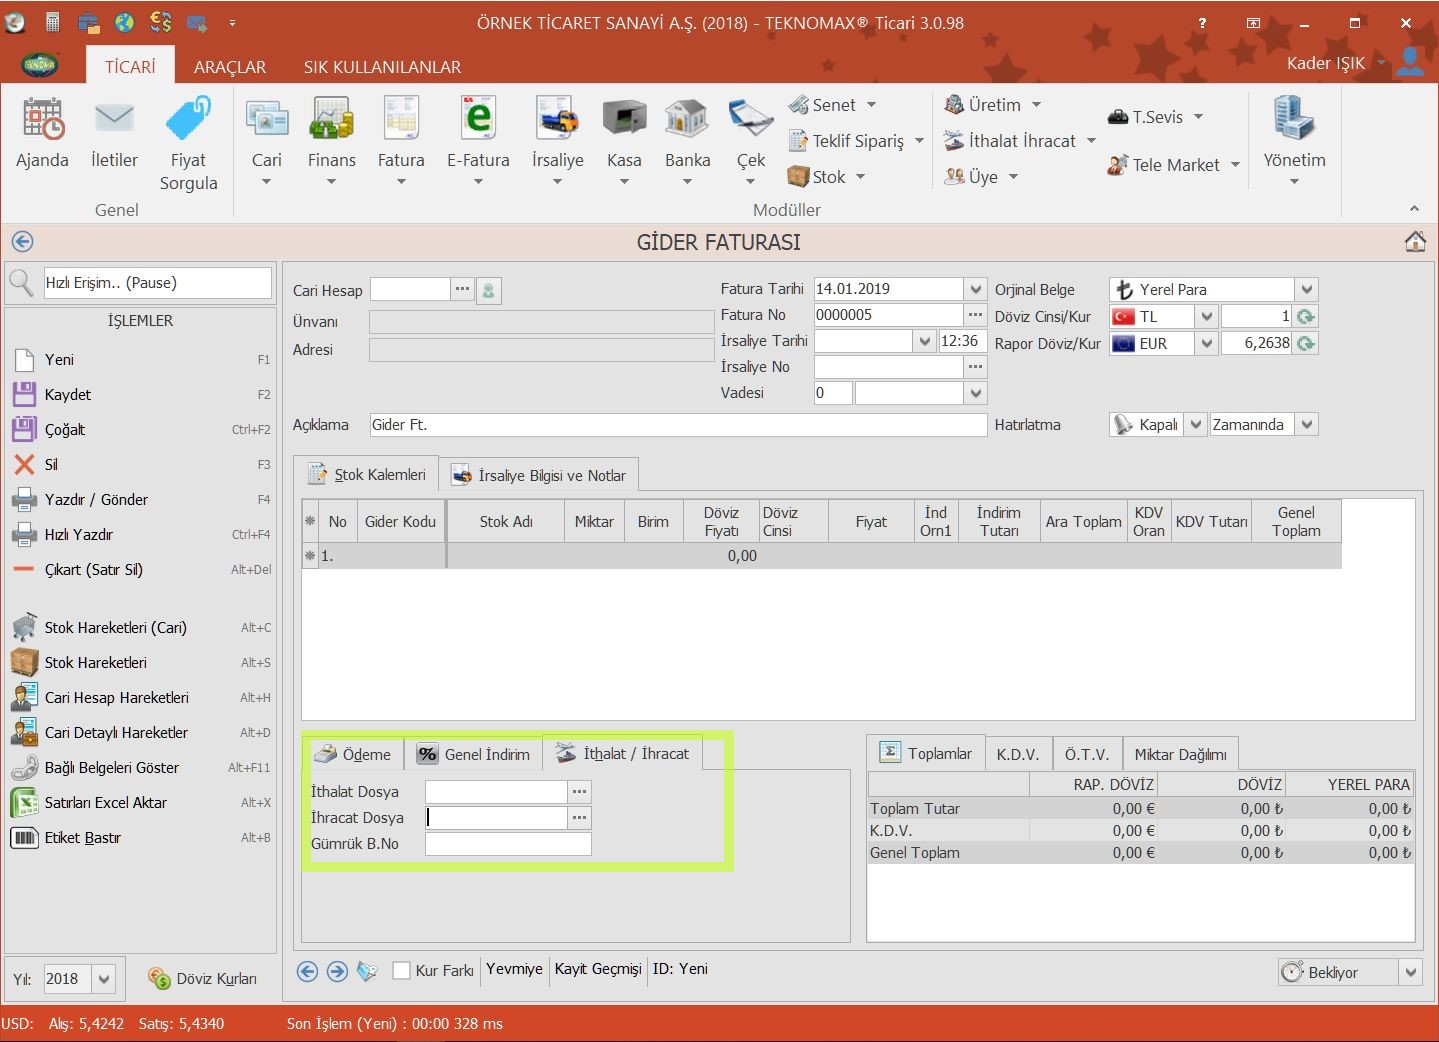Click Satırları Excel Aktar icon
The height and width of the screenshot is (1042, 1439).
pos(24,802)
